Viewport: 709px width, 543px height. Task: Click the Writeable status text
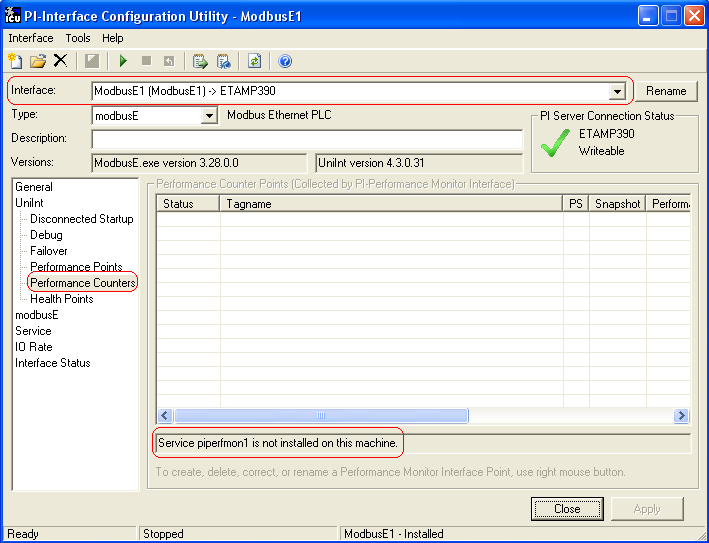[x=601, y=151]
